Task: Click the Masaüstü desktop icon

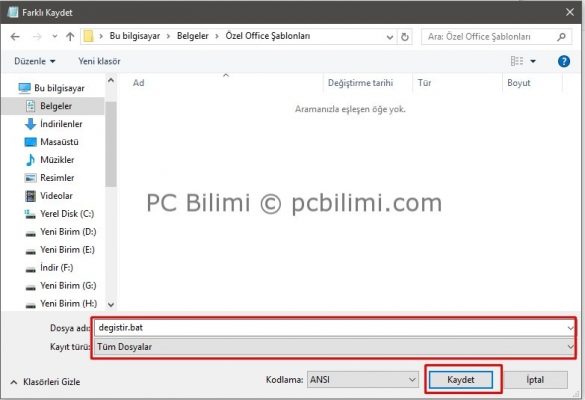Action: coord(30,142)
